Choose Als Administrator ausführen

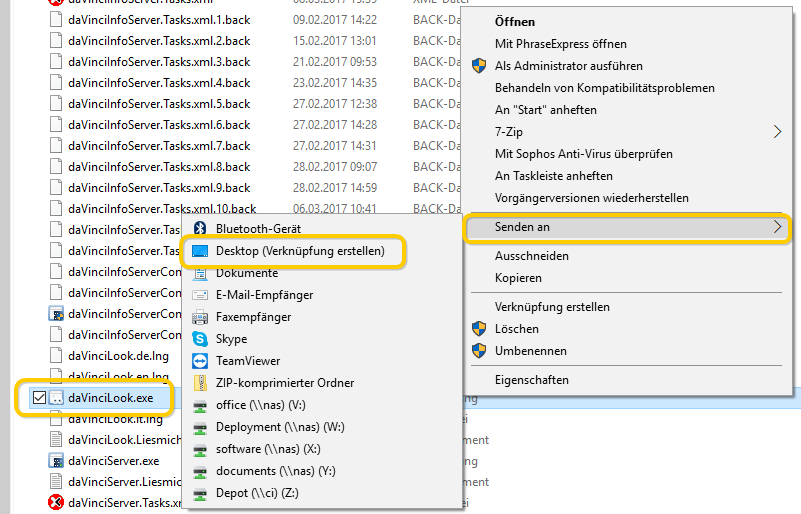click(x=569, y=66)
